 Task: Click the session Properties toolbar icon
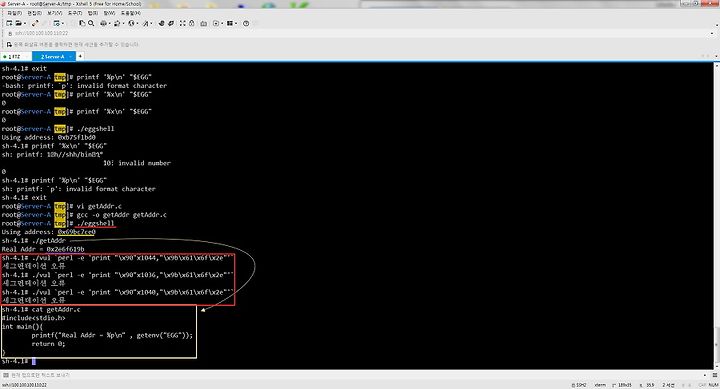click(56, 23)
